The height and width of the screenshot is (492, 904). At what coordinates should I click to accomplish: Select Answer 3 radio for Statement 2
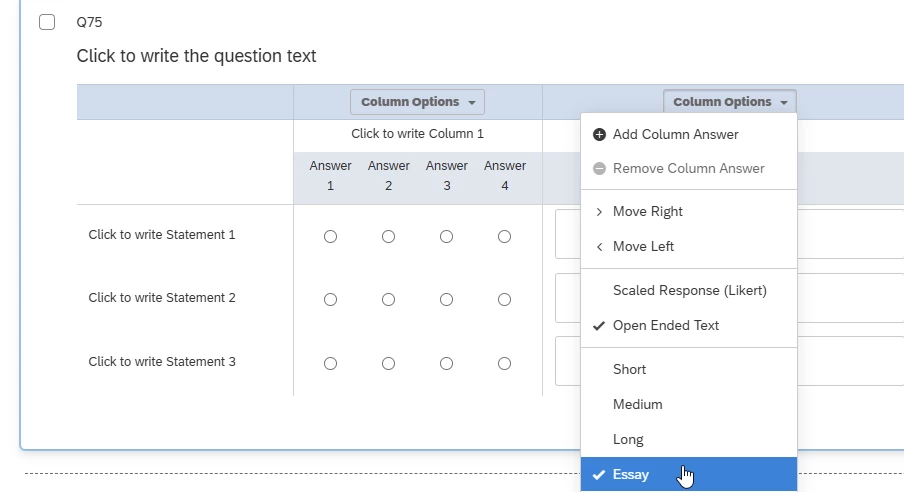coord(446,299)
